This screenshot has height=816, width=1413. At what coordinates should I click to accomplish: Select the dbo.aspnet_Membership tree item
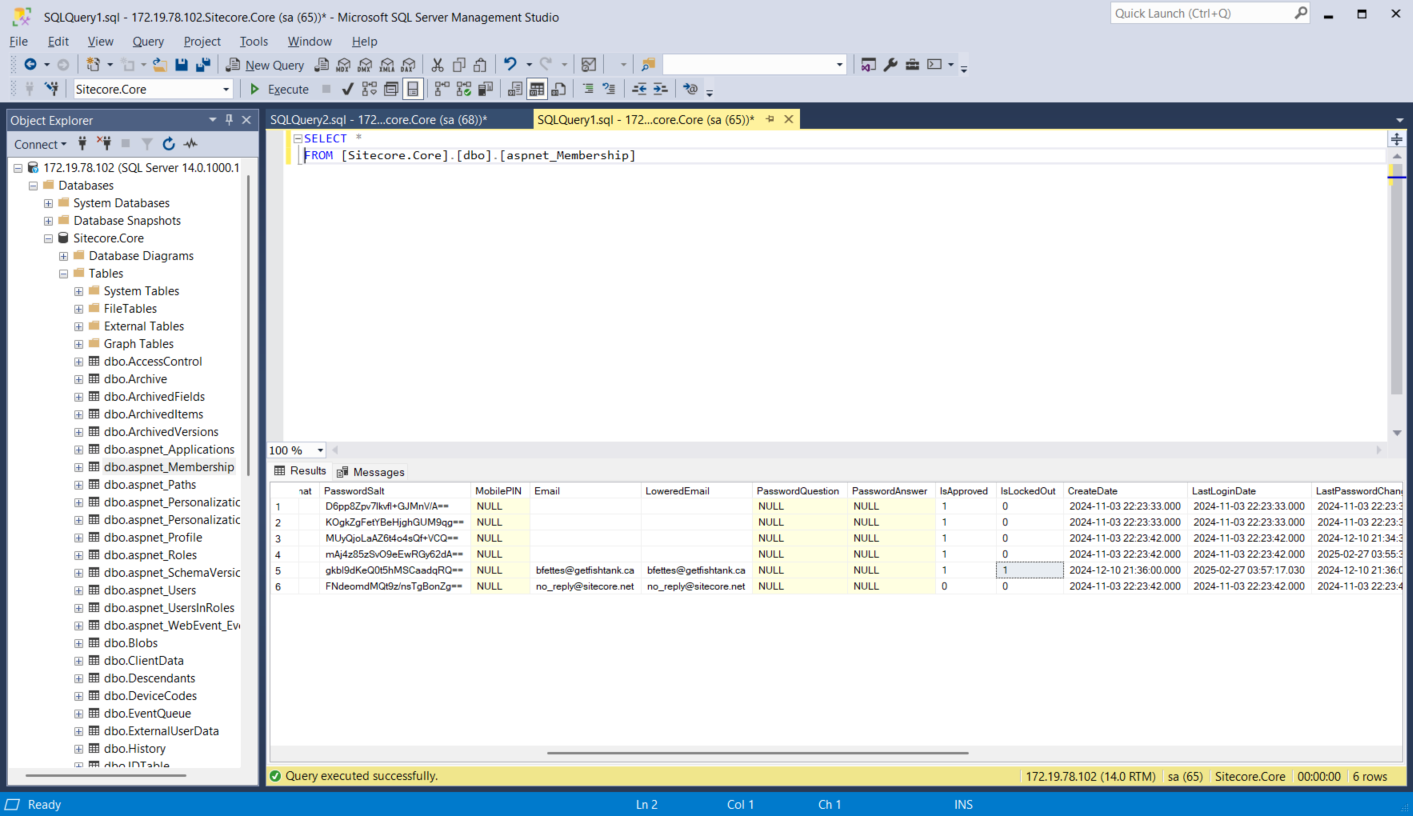pos(169,467)
